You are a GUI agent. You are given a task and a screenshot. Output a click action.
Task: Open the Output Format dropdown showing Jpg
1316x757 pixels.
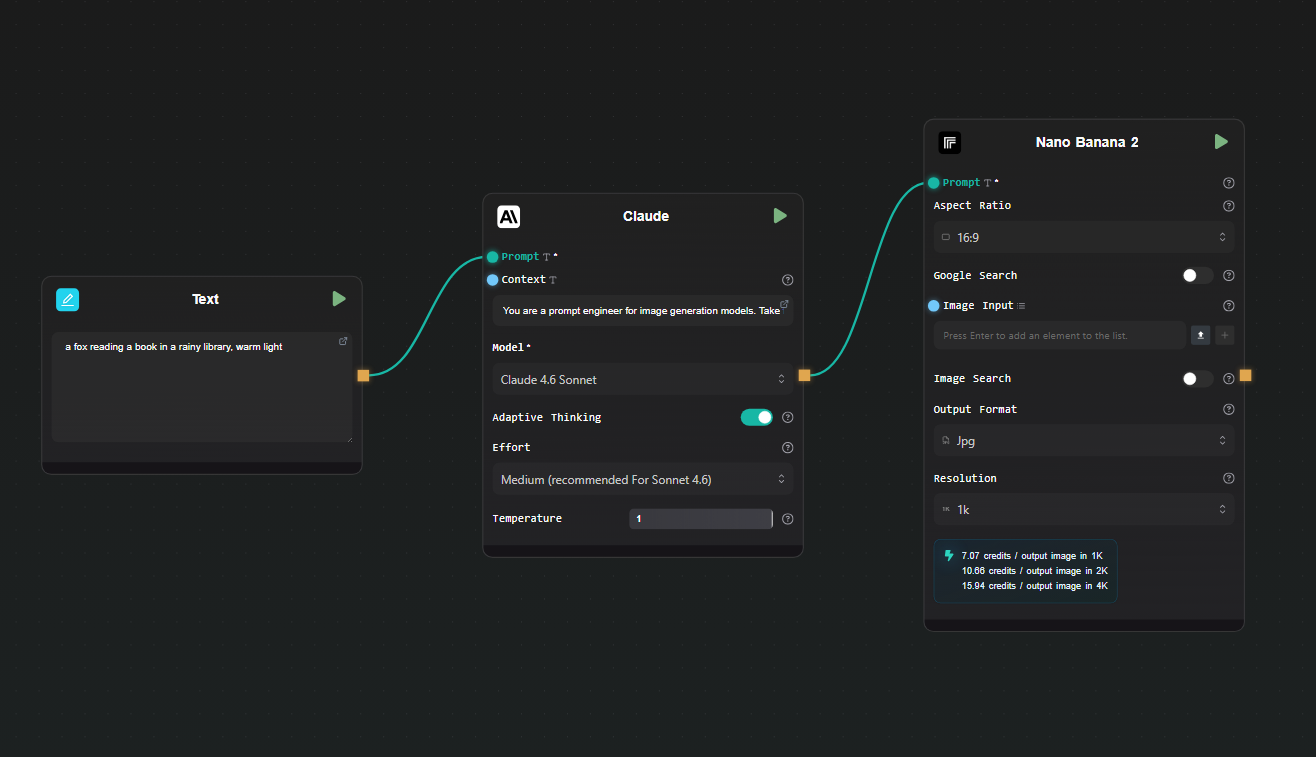pyautogui.click(x=1084, y=440)
